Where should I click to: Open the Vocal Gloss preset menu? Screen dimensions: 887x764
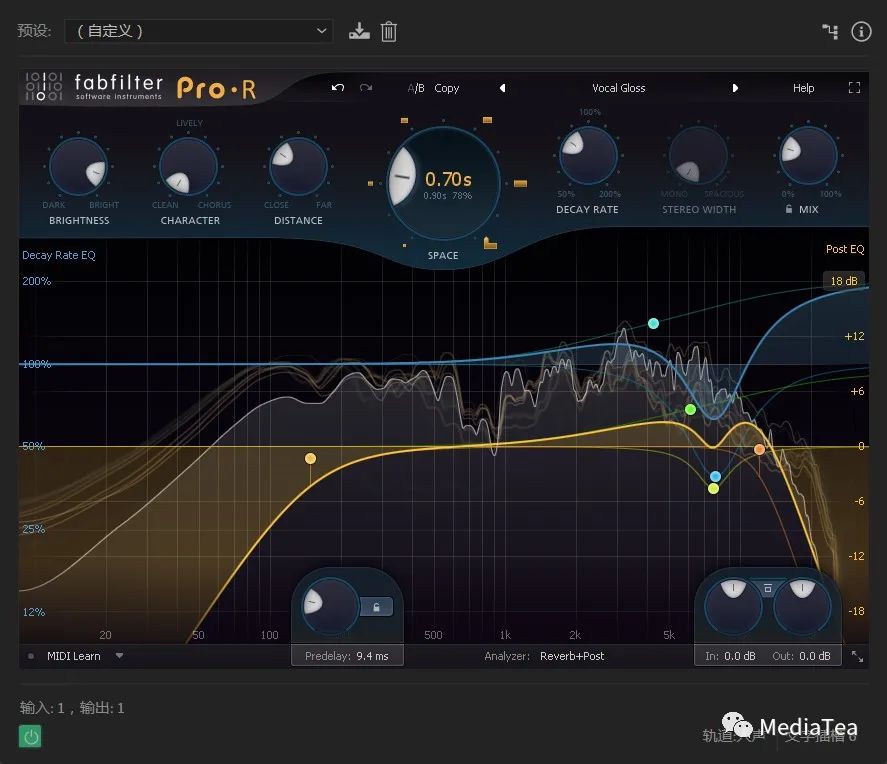click(618, 88)
